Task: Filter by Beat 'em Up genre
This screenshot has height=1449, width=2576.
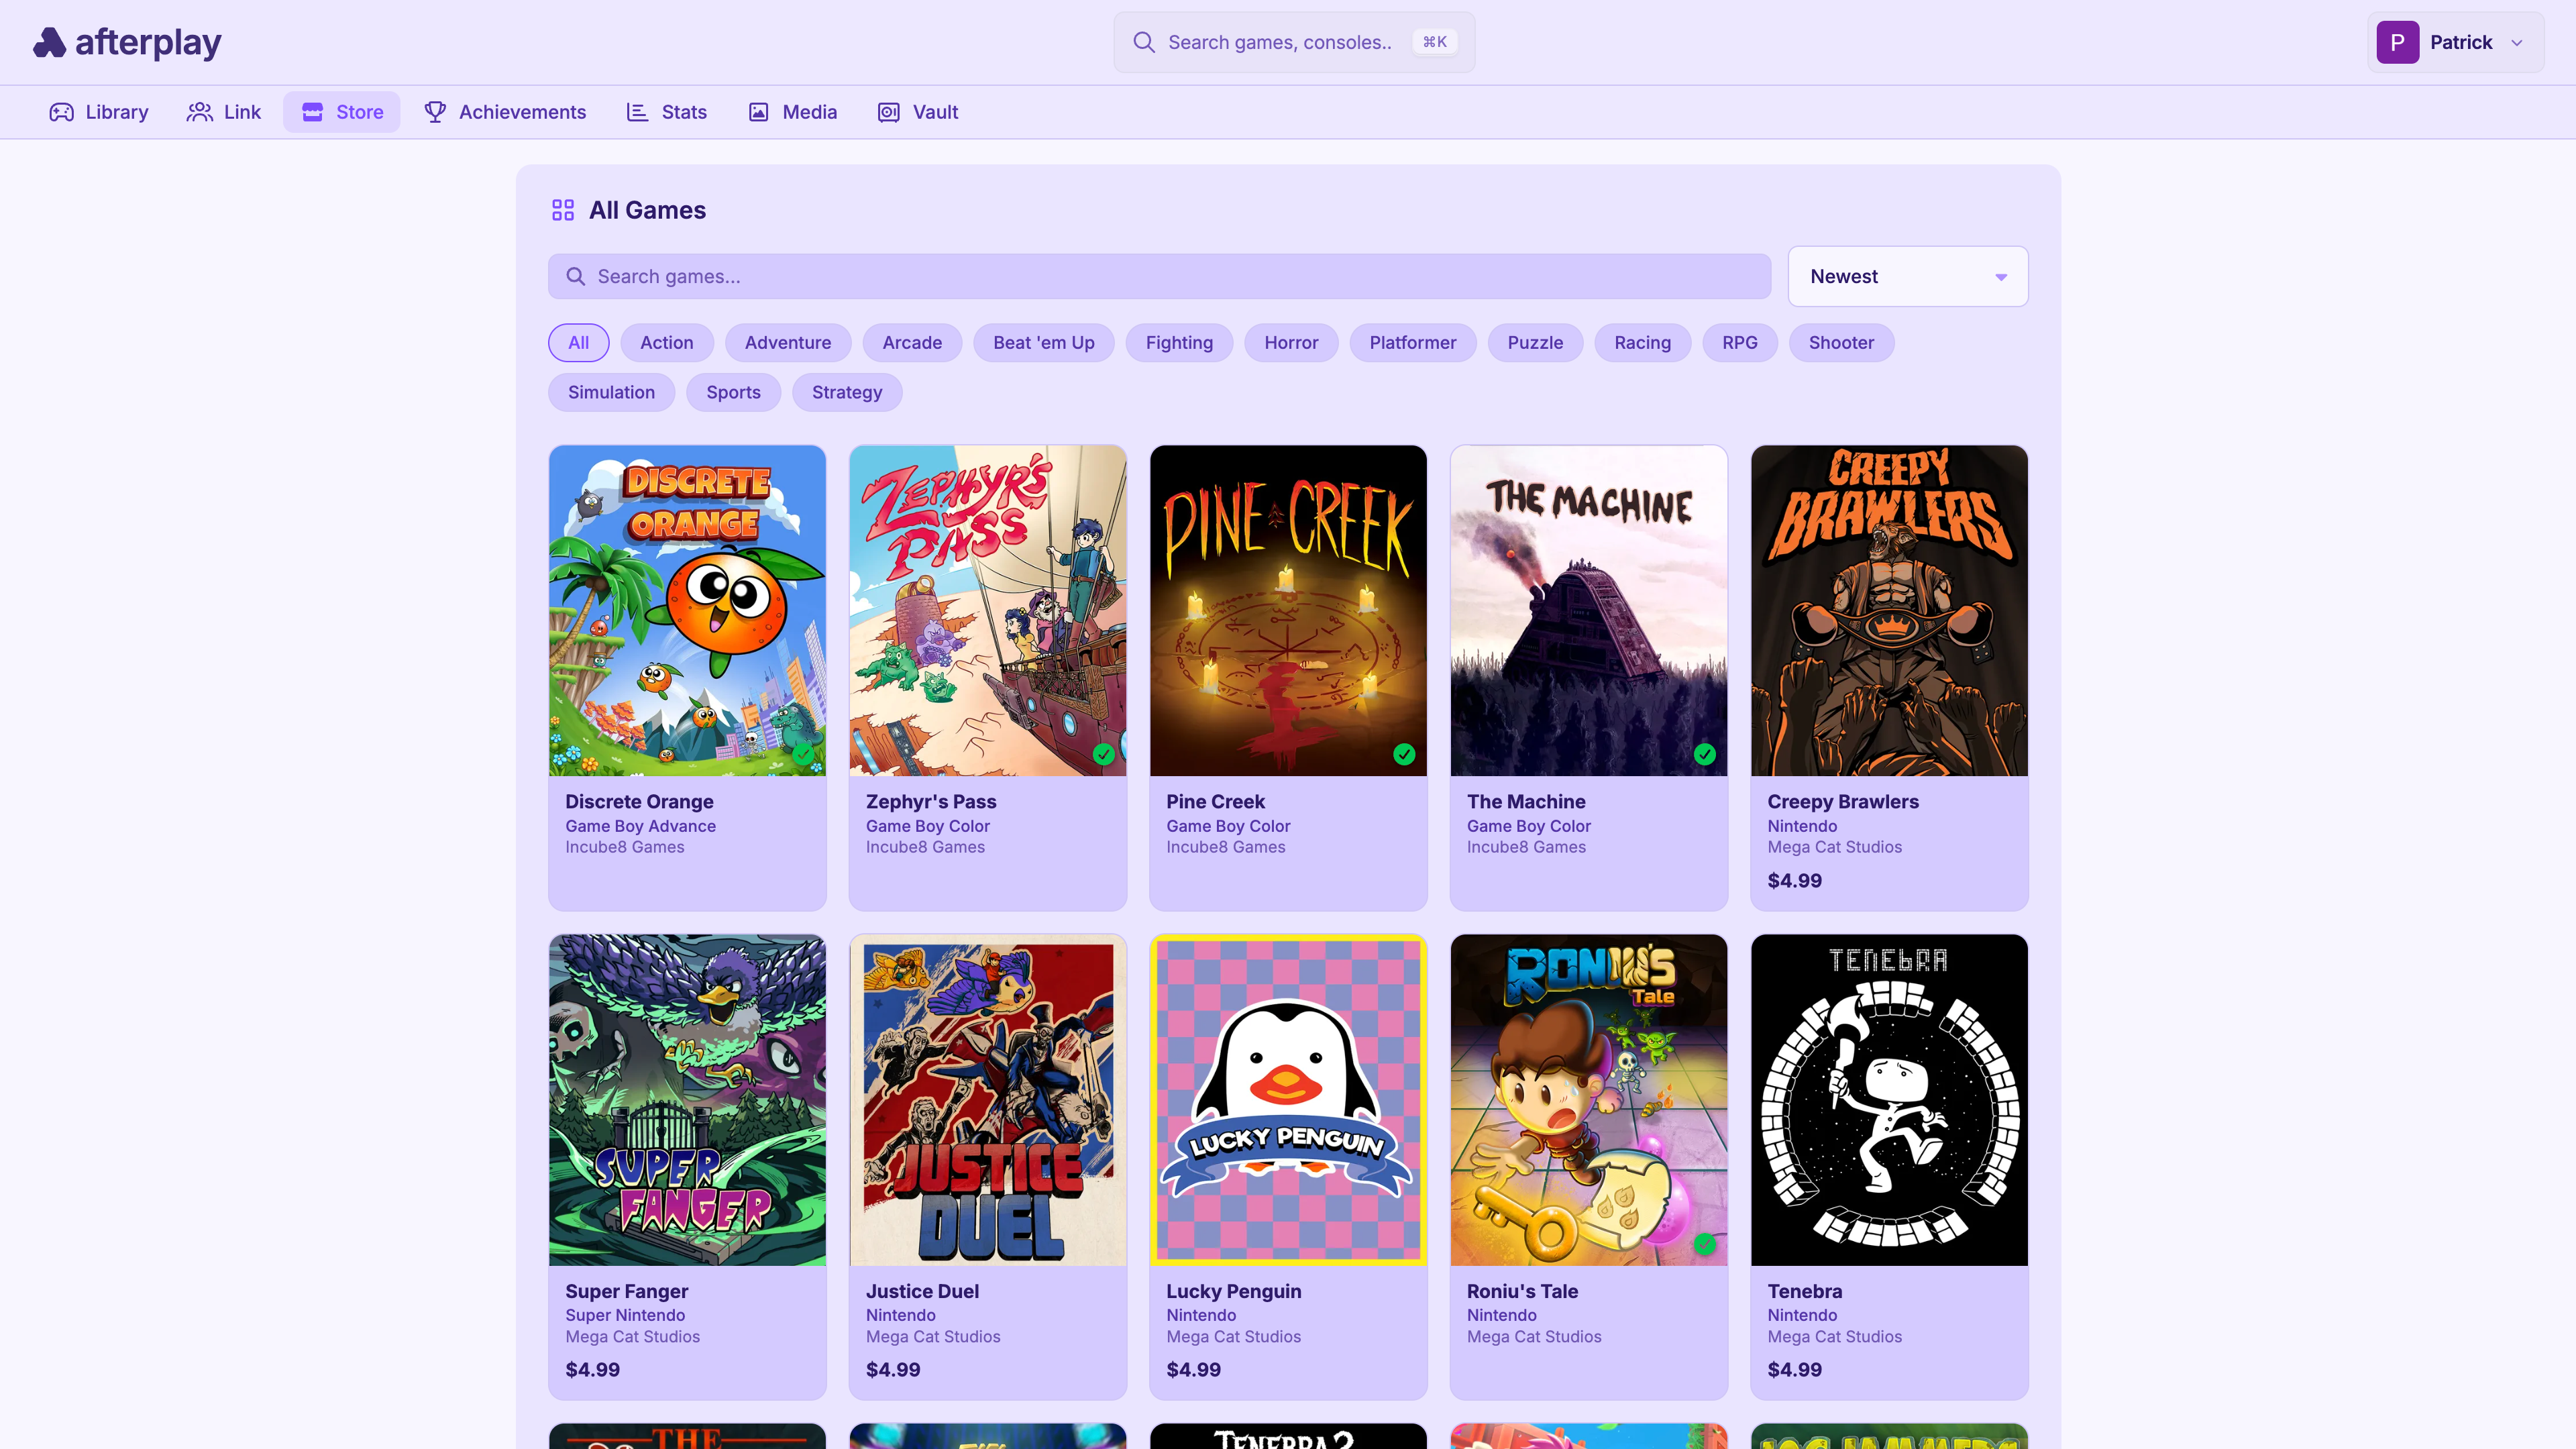Action: [x=1043, y=343]
